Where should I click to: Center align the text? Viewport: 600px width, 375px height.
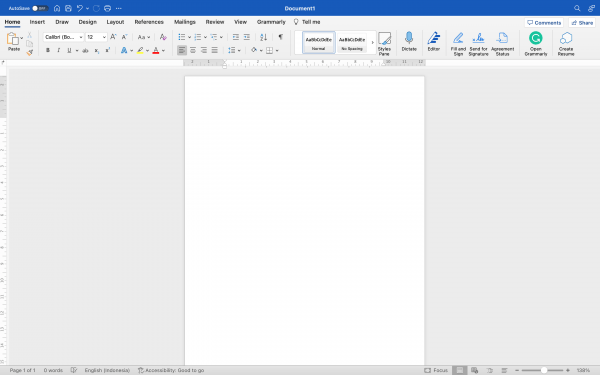[x=193, y=50]
